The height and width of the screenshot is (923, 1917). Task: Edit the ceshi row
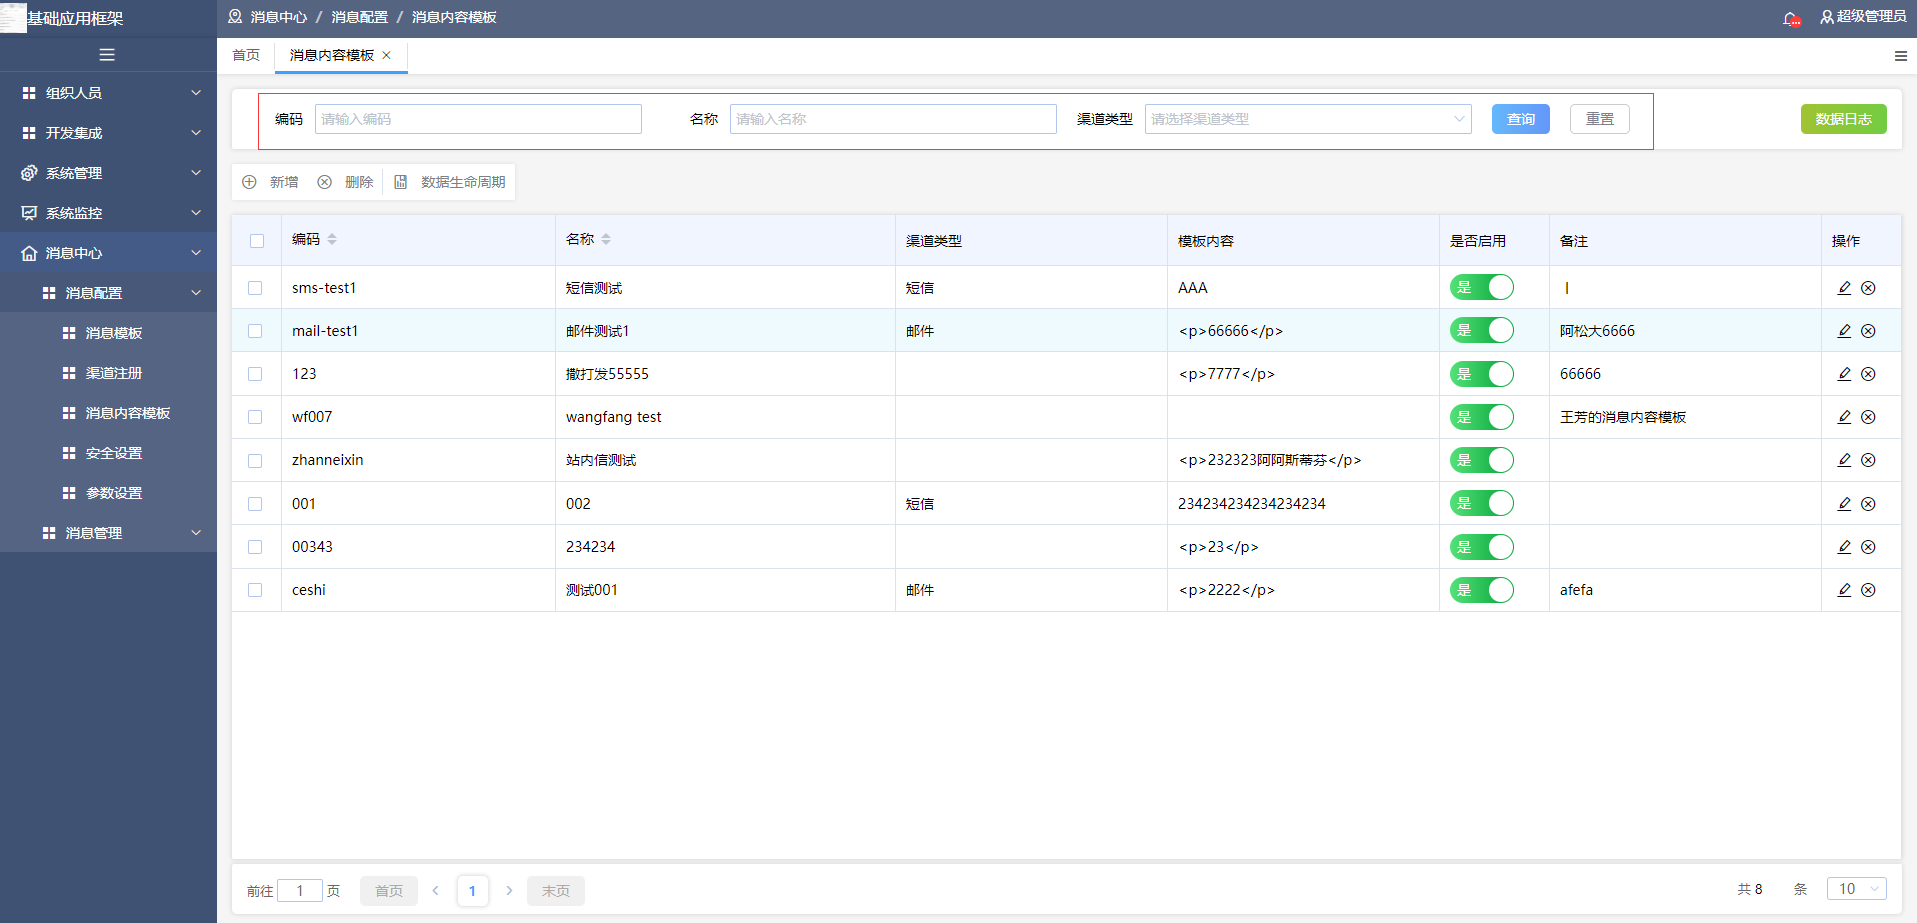point(1844,590)
